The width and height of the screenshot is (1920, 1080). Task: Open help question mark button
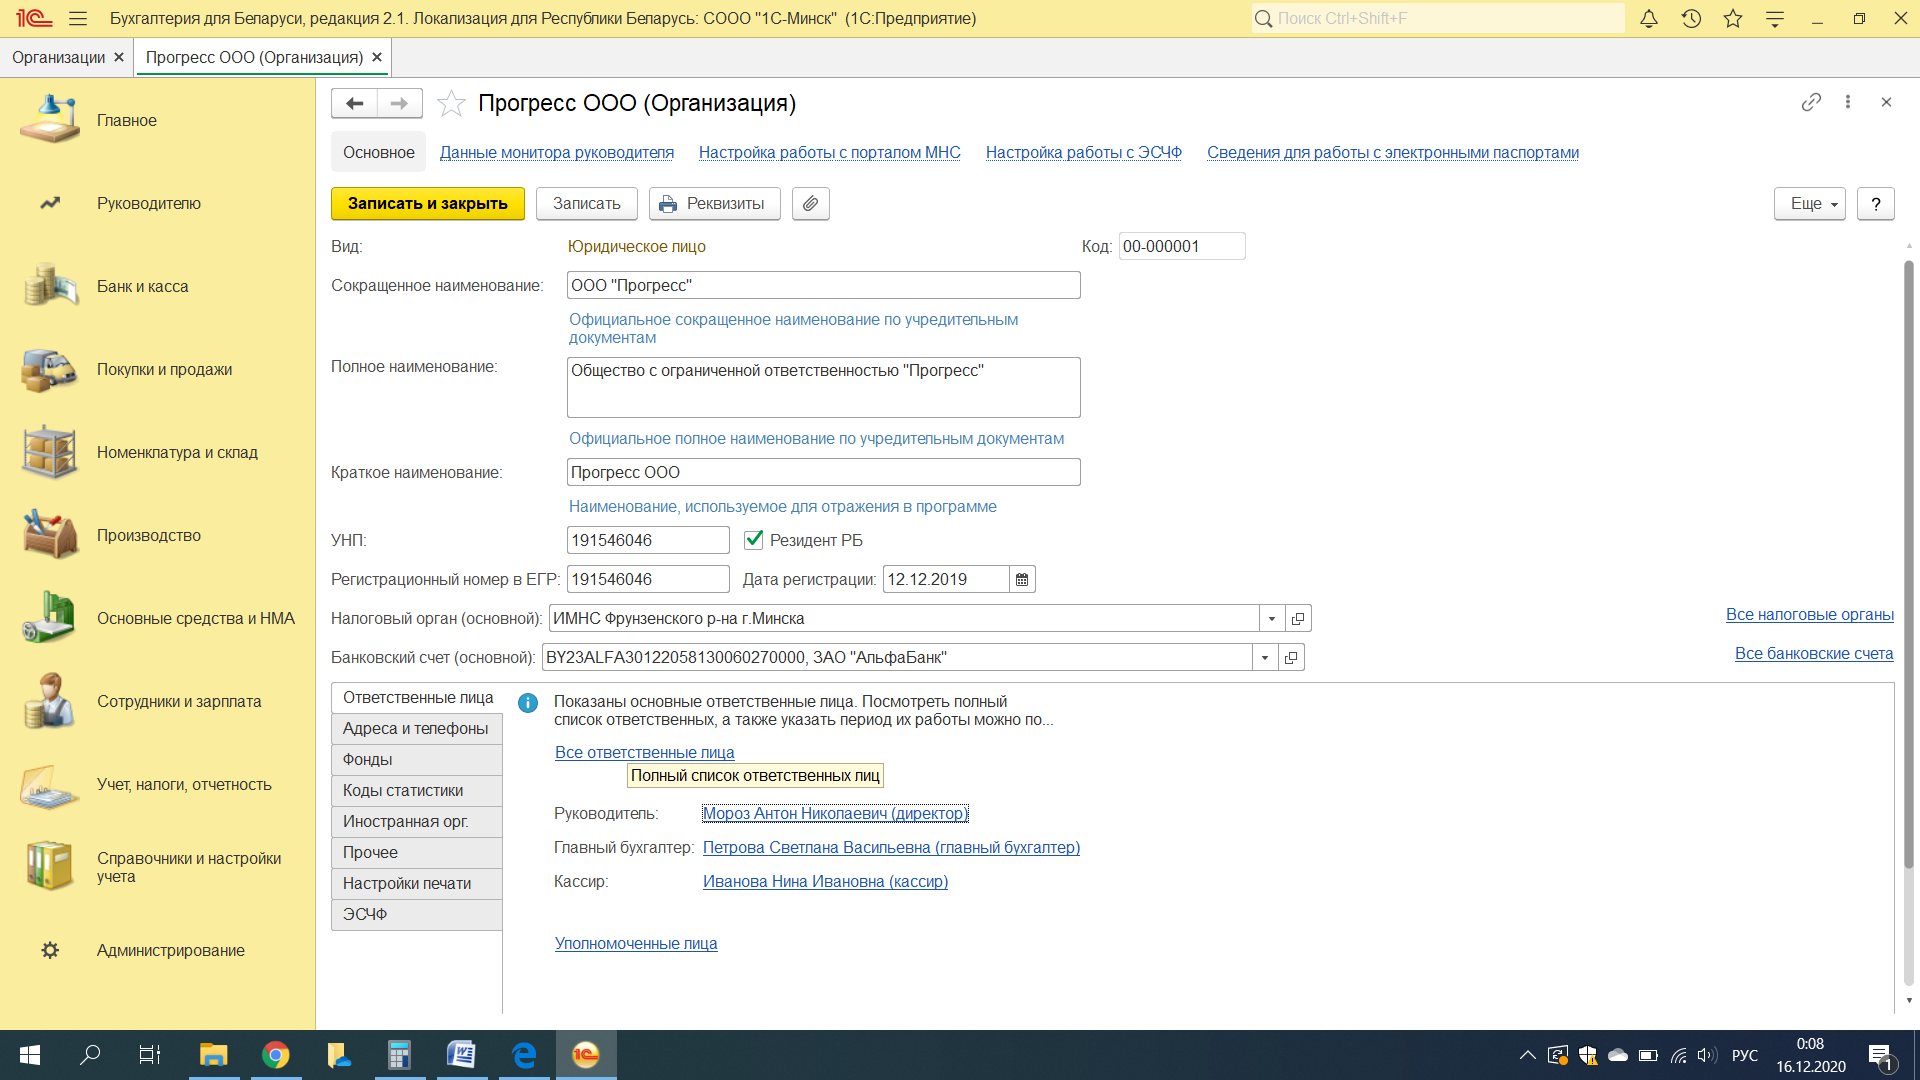(x=1876, y=203)
